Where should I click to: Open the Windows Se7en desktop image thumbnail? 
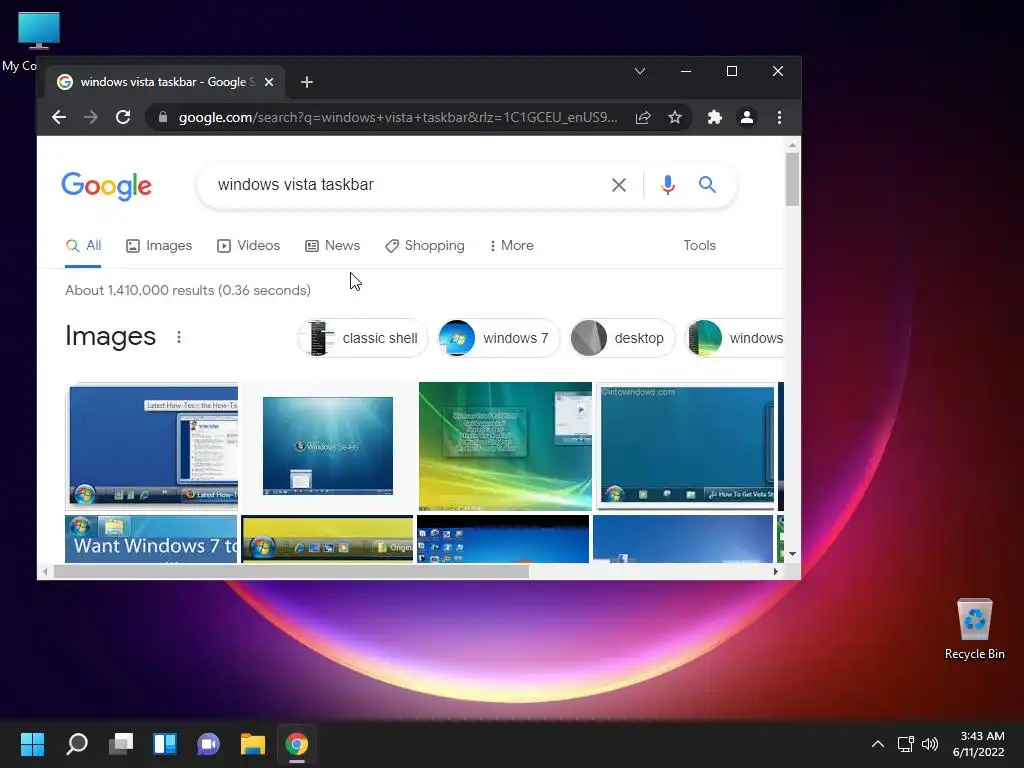pos(328,446)
